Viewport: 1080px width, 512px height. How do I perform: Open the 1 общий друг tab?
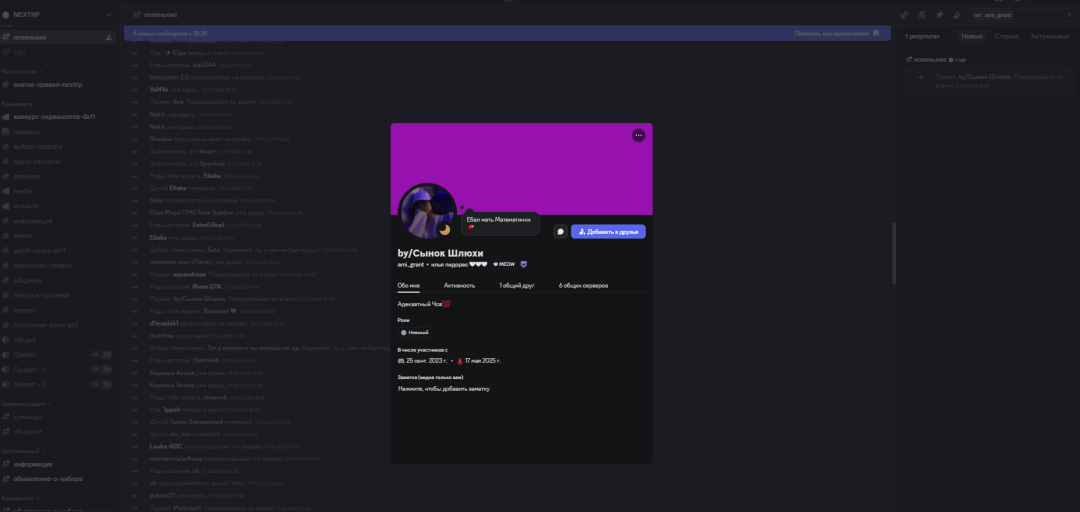click(517, 285)
